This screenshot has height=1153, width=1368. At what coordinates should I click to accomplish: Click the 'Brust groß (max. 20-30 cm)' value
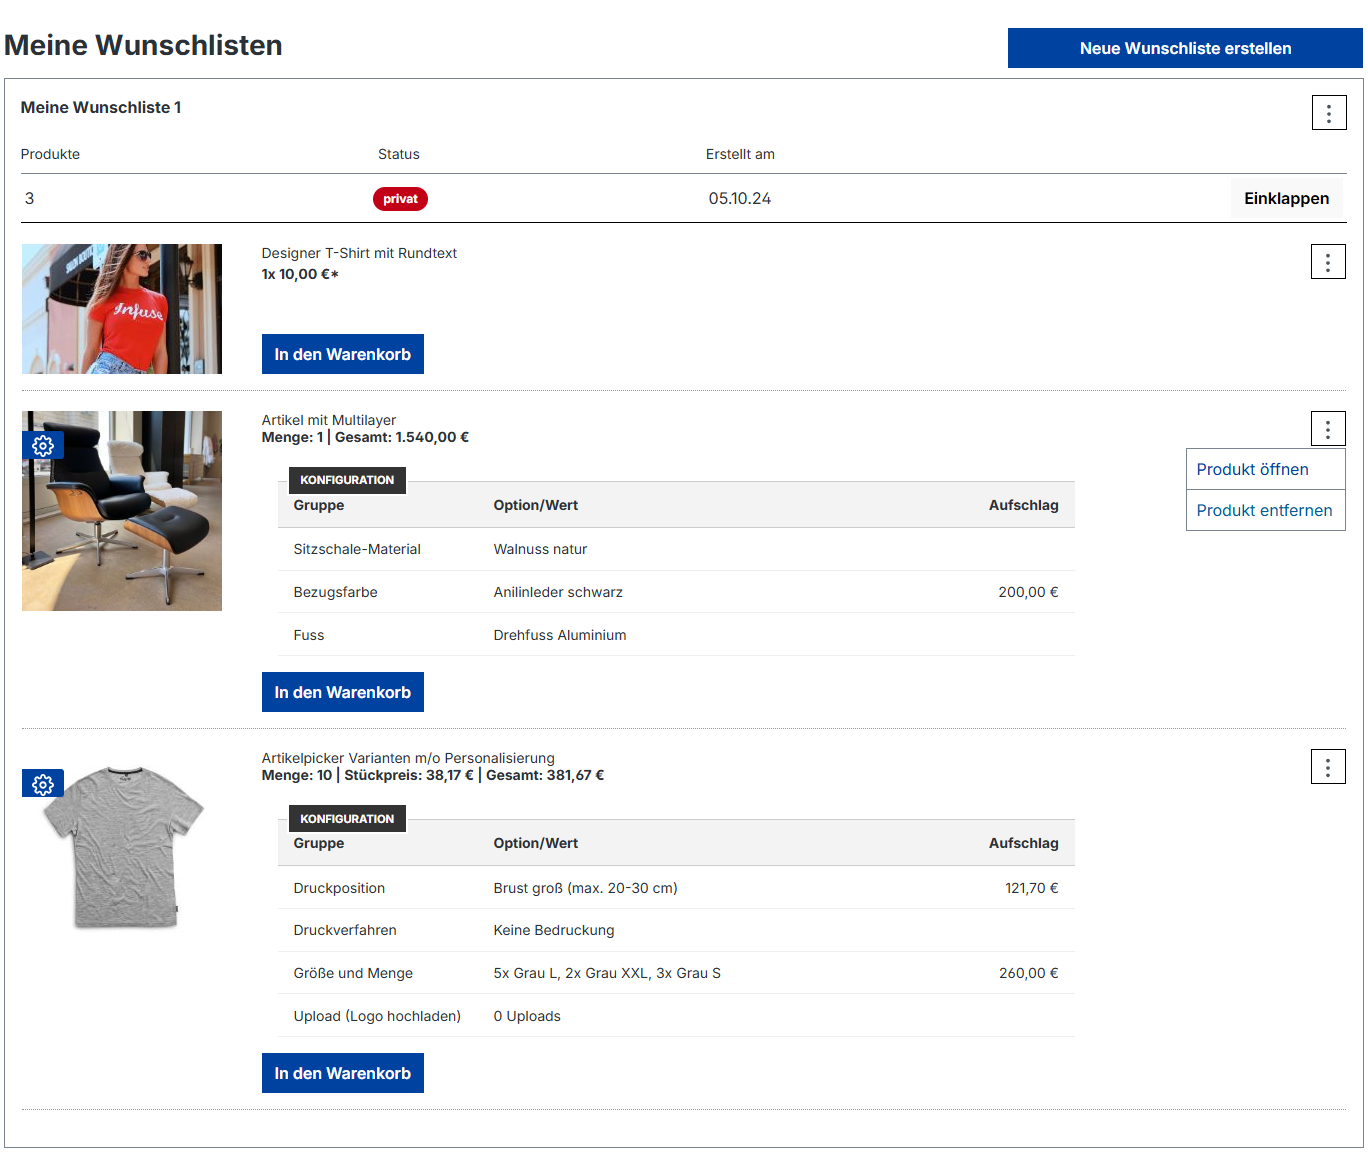pyautogui.click(x=585, y=888)
